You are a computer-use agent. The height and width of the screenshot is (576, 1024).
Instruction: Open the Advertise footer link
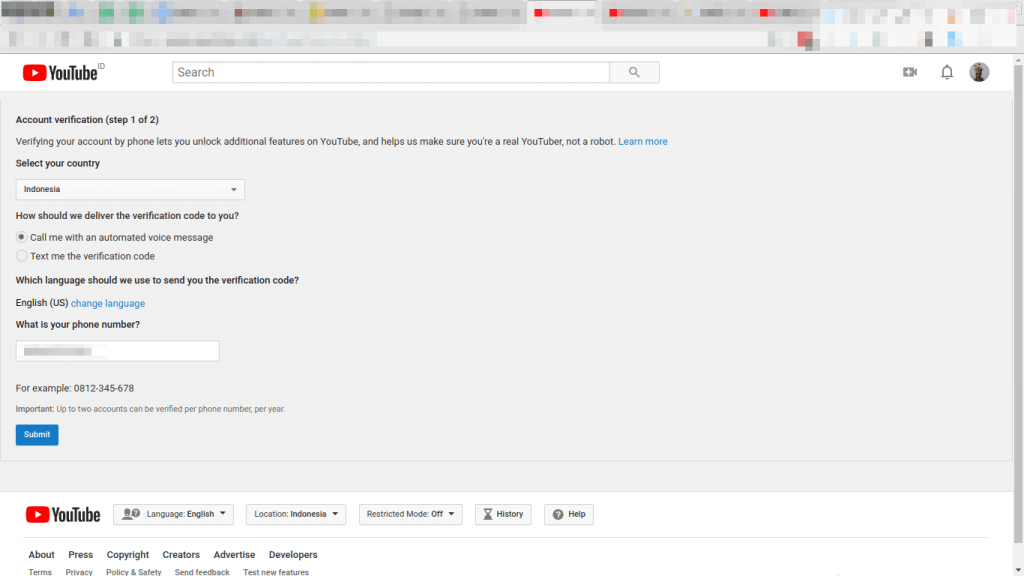tap(234, 554)
